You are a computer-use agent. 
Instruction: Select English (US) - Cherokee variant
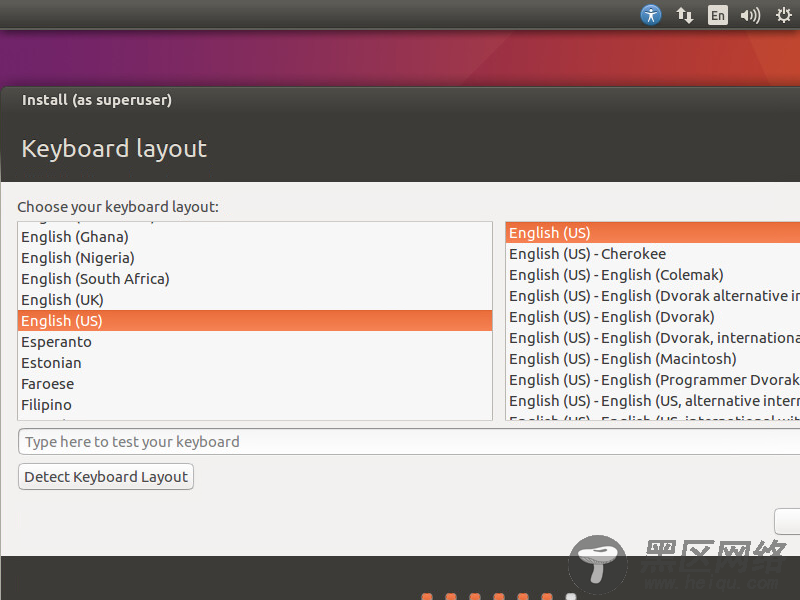point(653,254)
